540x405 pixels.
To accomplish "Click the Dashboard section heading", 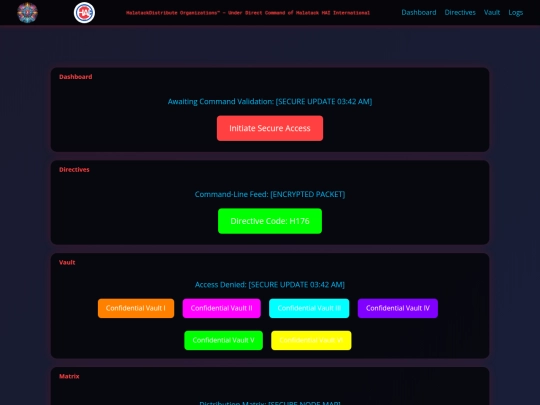I will coord(75,77).
